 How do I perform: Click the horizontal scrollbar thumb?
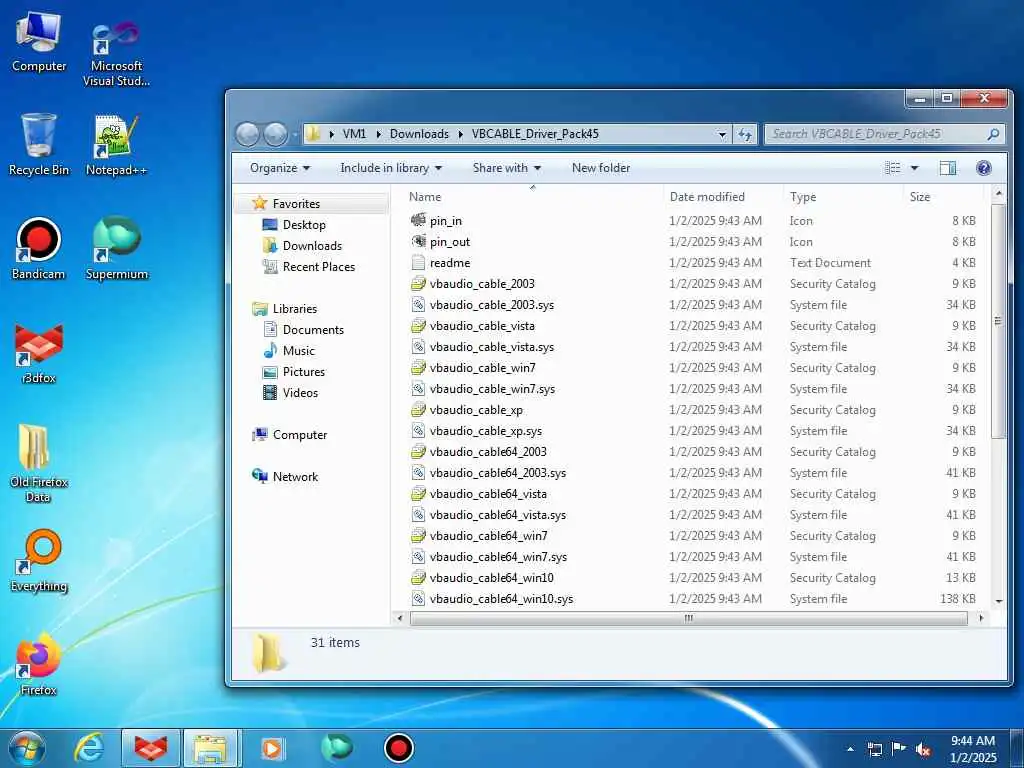click(x=688, y=618)
